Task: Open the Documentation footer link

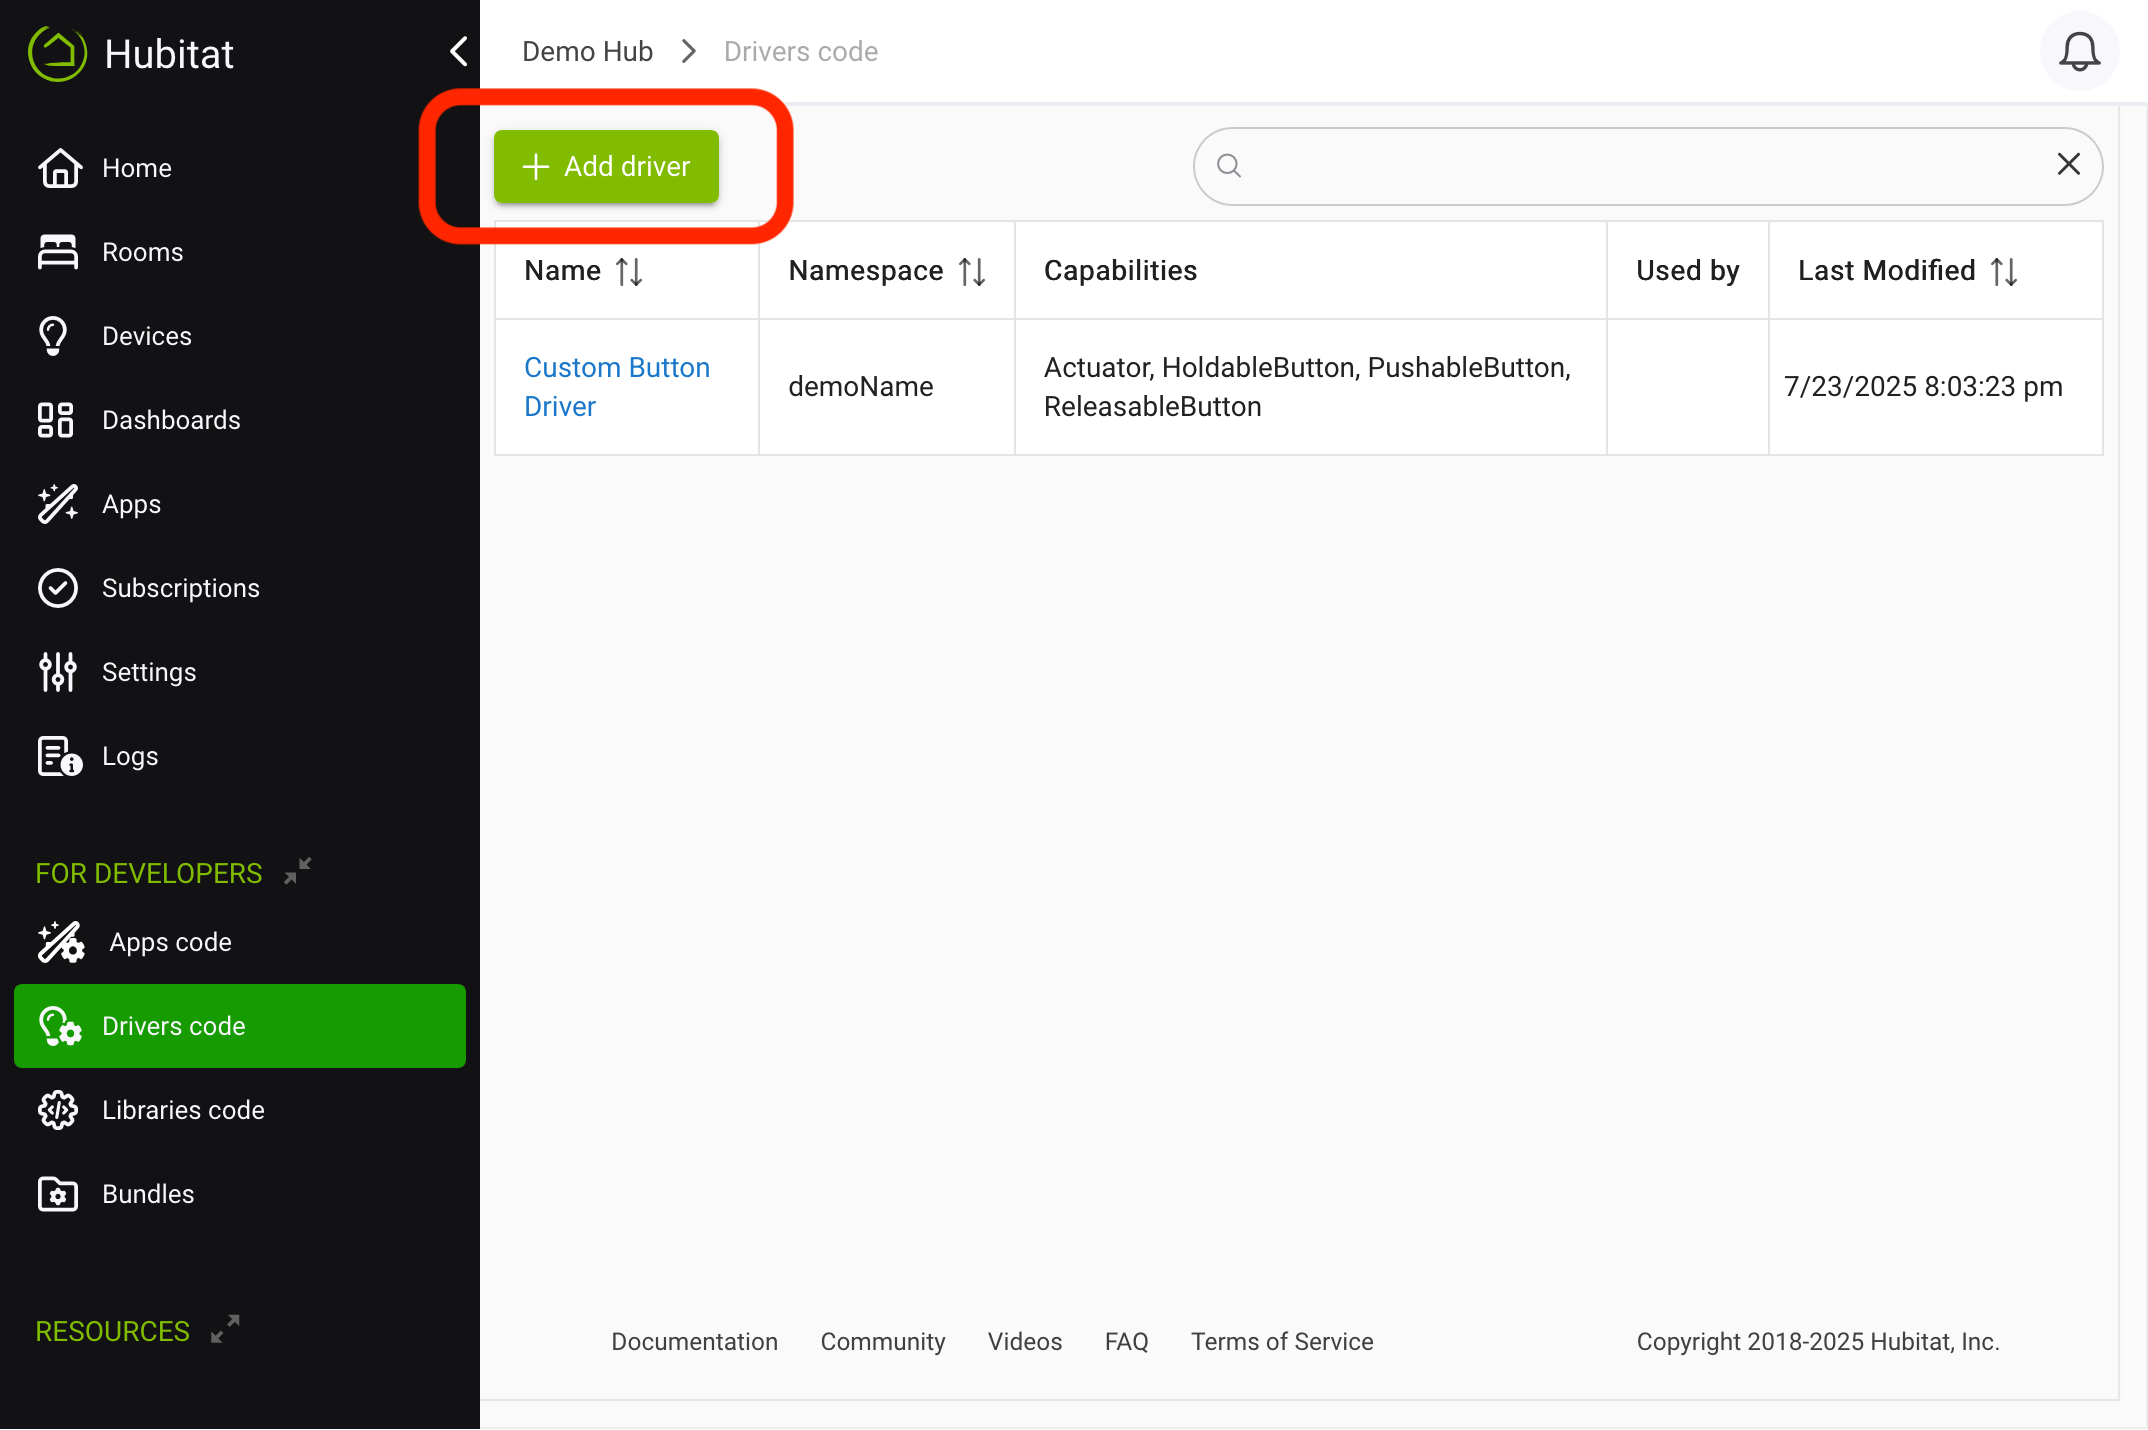Action: 695,1341
